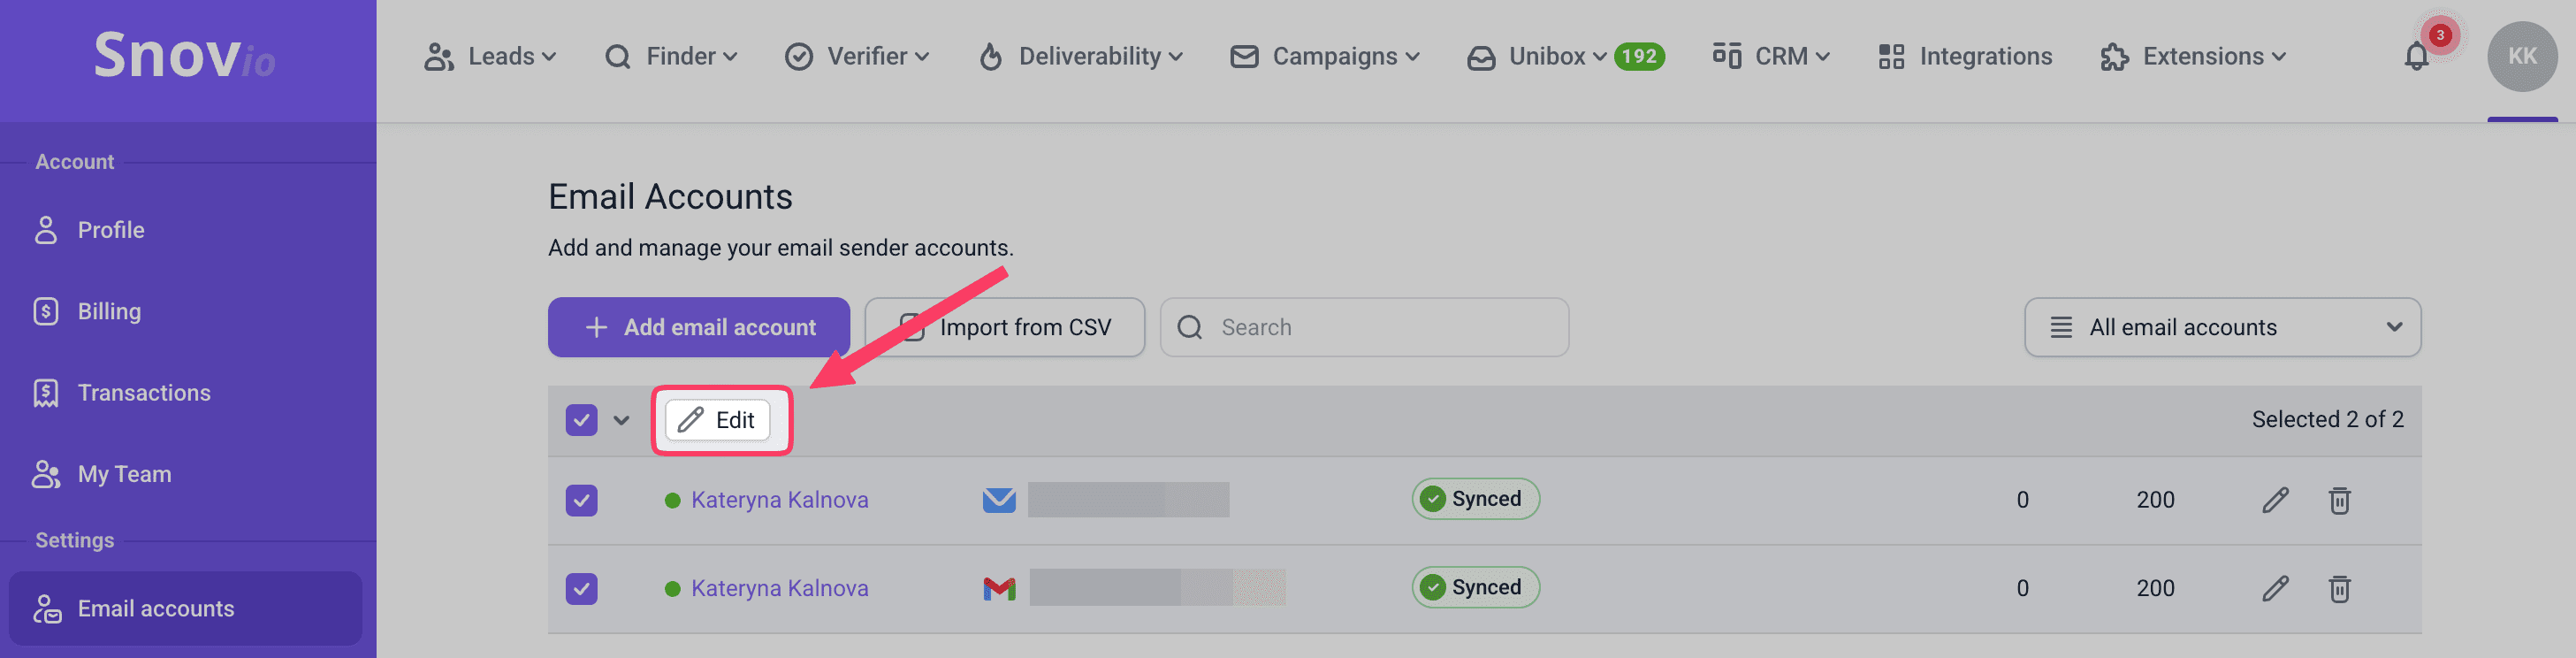Click trash icon for the Gmail account
2576x658 pixels.
[2339, 588]
